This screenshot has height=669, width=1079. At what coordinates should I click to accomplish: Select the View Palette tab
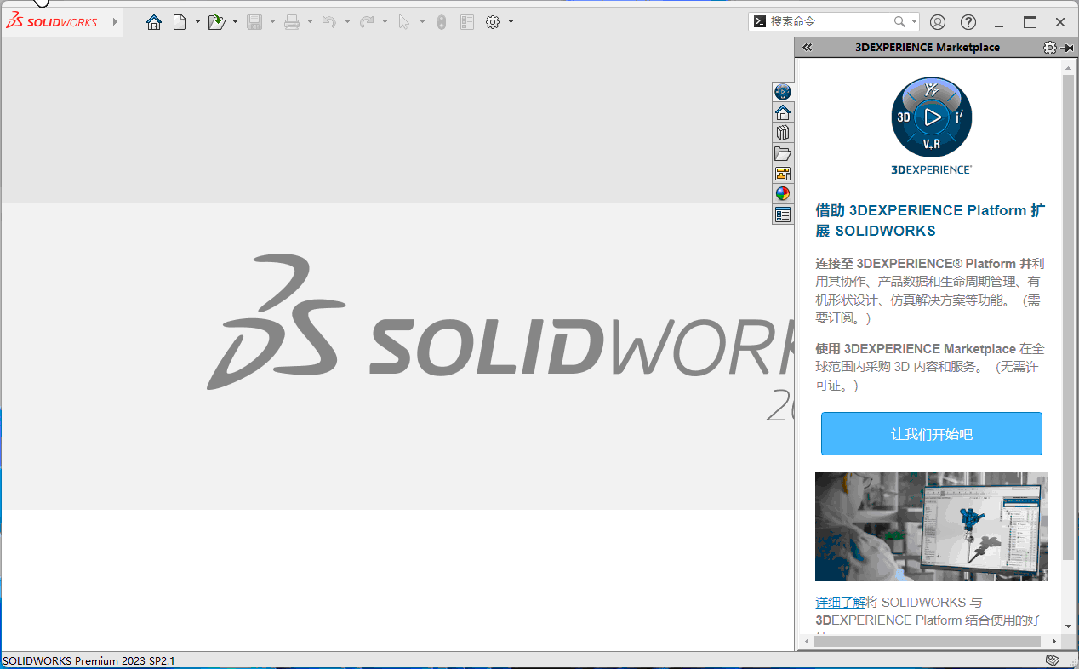tap(782, 173)
